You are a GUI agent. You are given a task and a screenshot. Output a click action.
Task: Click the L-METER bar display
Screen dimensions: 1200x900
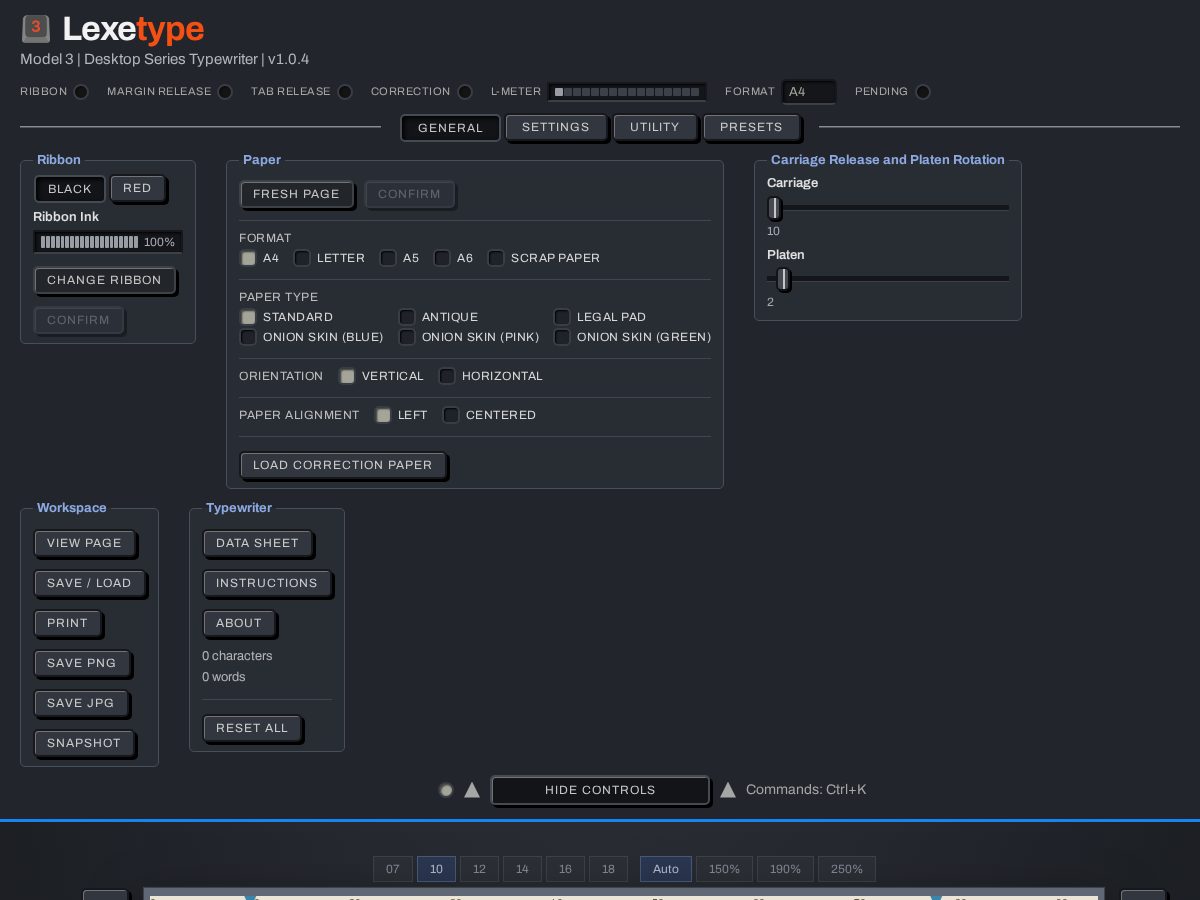coord(627,92)
